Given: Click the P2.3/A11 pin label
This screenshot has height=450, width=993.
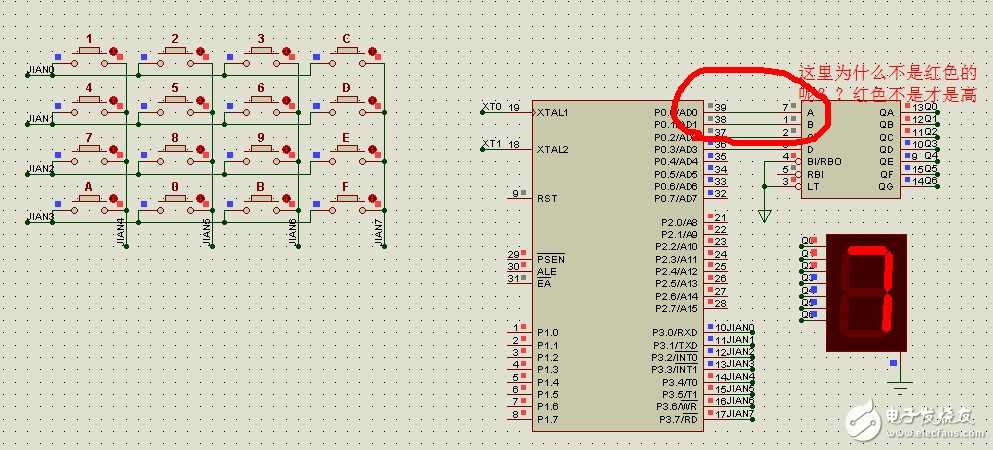Looking at the screenshot, I should pyautogui.click(x=676, y=259).
